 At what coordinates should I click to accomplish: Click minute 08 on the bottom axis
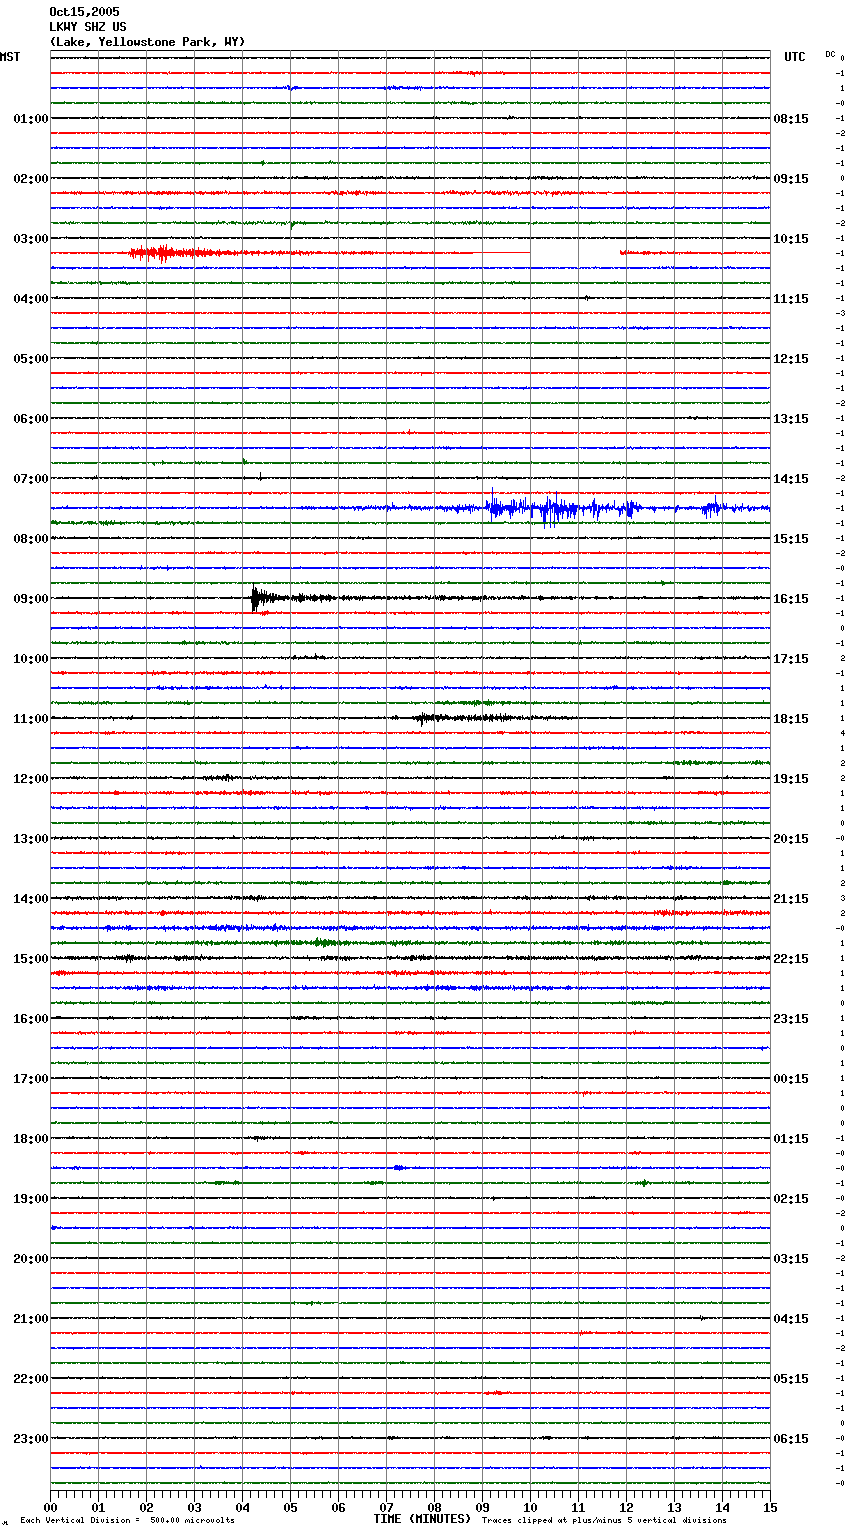click(x=435, y=1507)
